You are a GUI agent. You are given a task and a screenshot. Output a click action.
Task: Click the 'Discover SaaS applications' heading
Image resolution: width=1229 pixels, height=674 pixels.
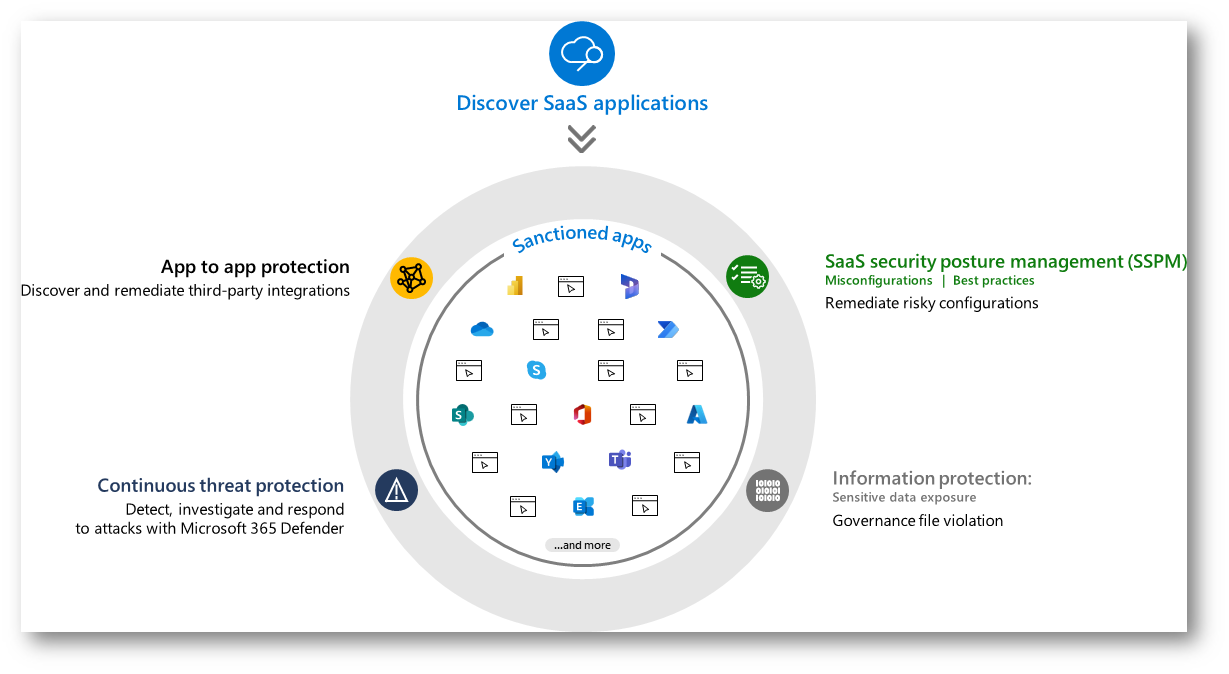coord(582,103)
